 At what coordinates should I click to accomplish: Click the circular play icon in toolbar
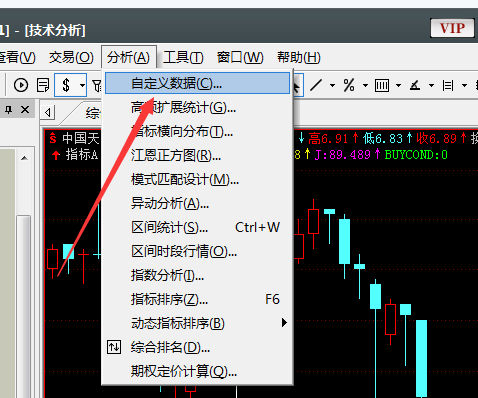click(21, 85)
